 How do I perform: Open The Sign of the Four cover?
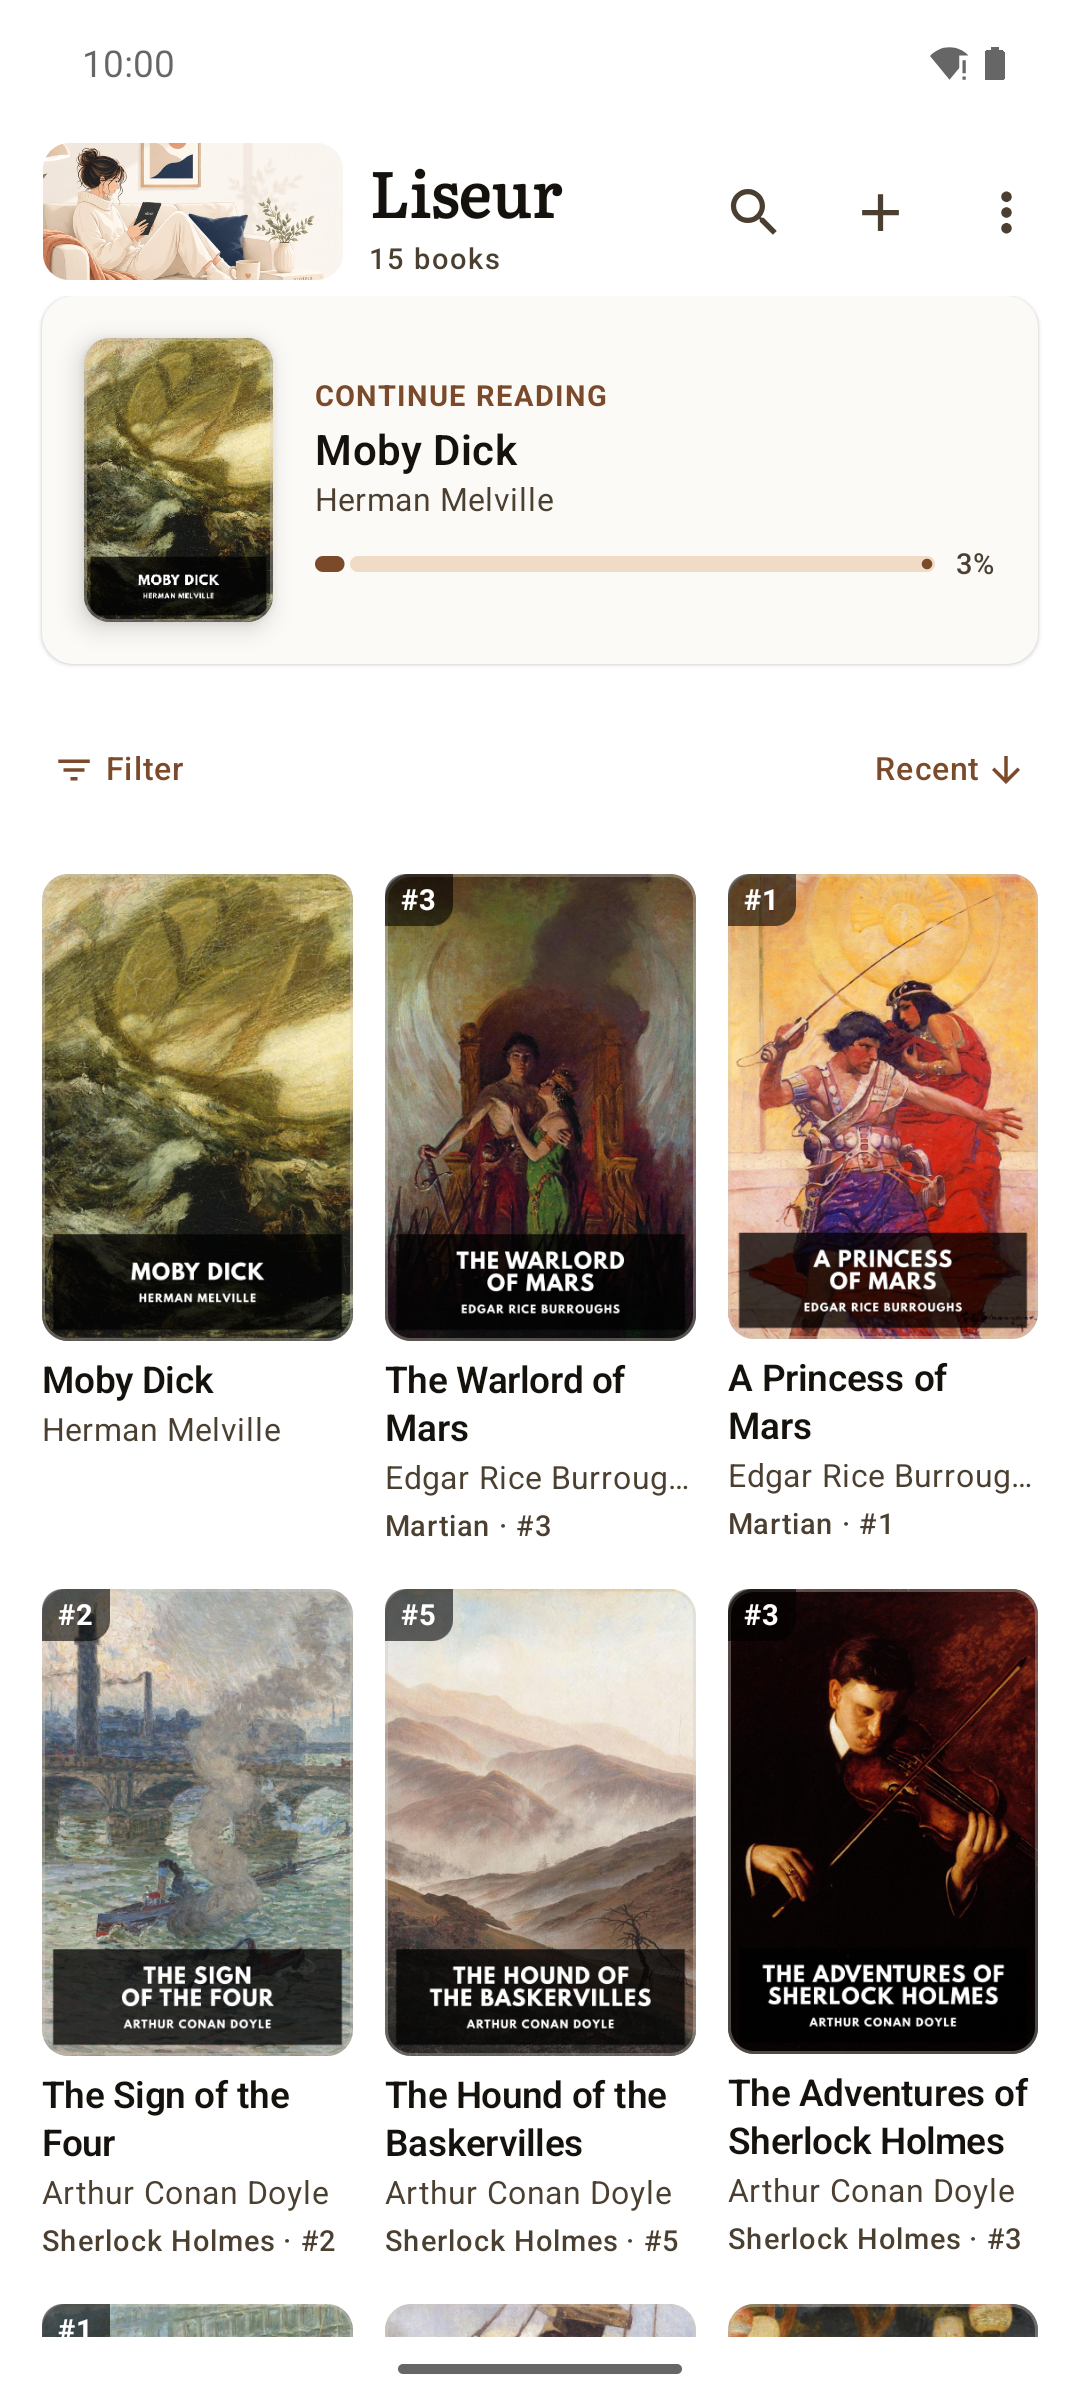[x=197, y=1822]
